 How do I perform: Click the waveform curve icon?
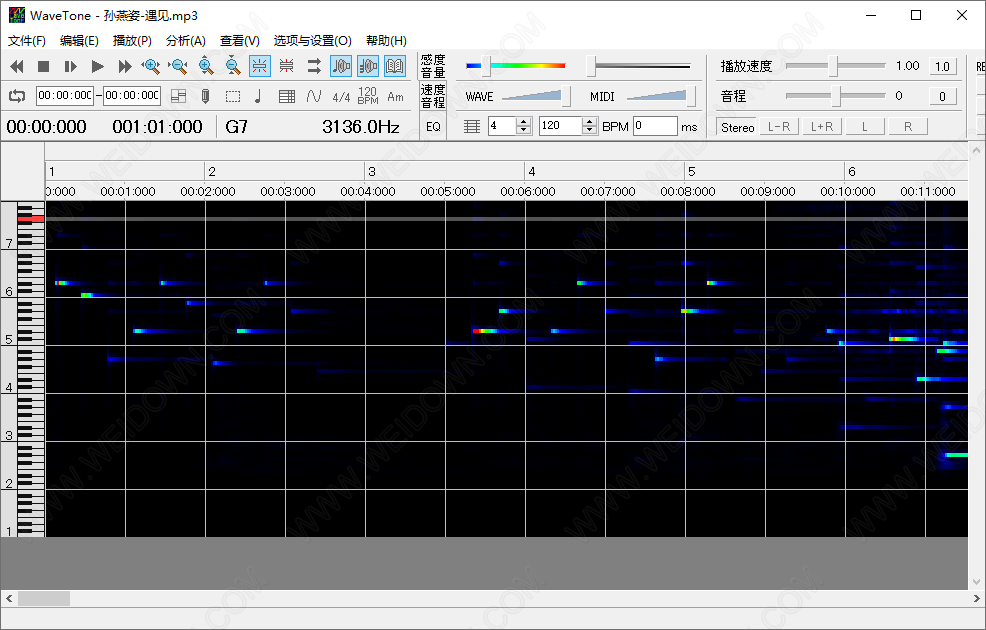pos(314,96)
